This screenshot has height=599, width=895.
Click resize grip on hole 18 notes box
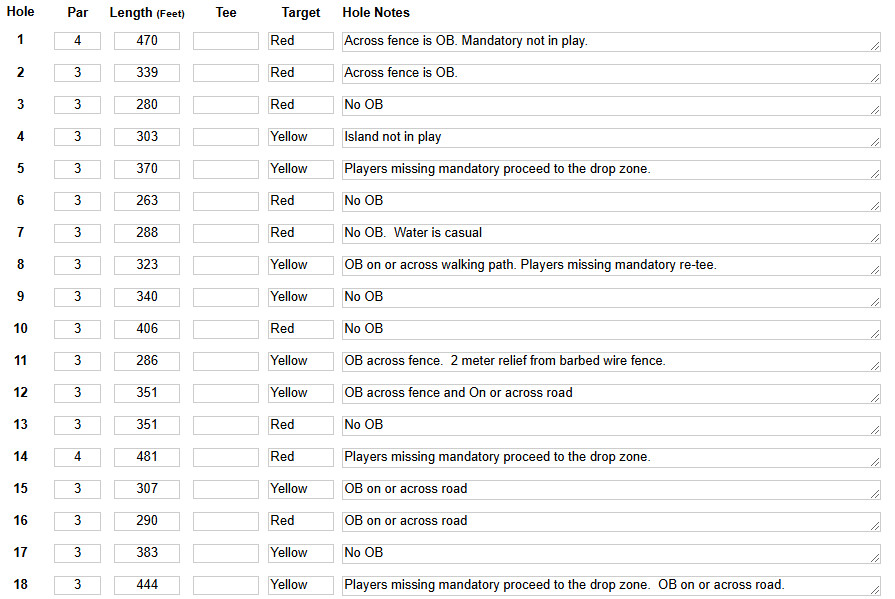pos(875,590)
